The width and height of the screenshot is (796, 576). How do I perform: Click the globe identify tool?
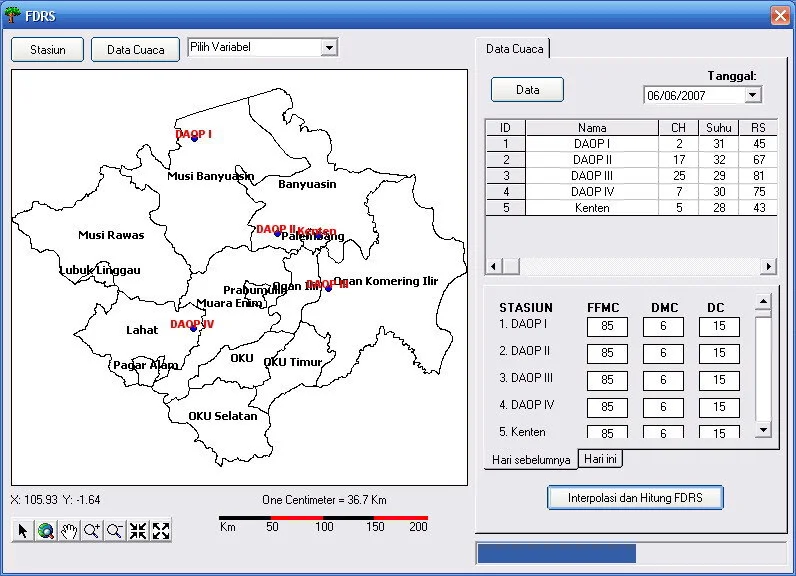[x=46, y=531]
